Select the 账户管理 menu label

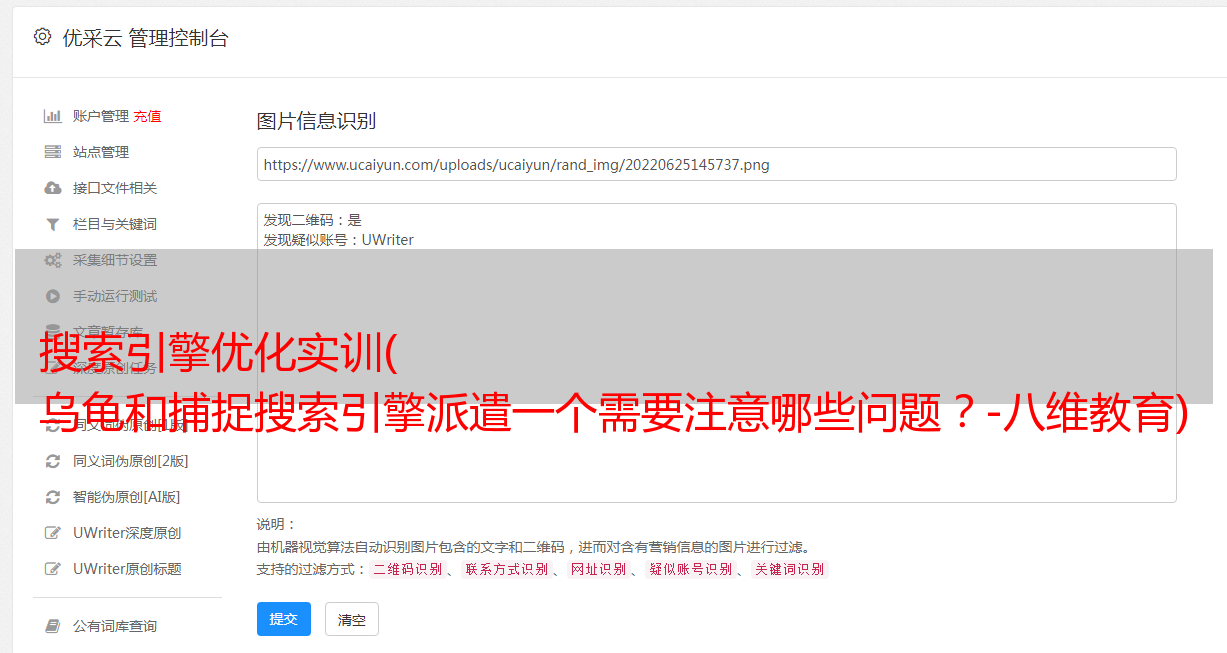[x=101, y=116]
